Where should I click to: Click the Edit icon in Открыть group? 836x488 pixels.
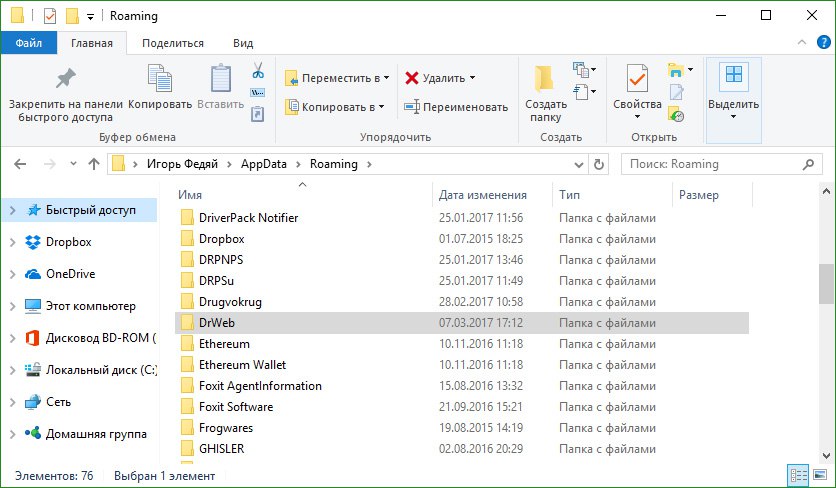677,92
